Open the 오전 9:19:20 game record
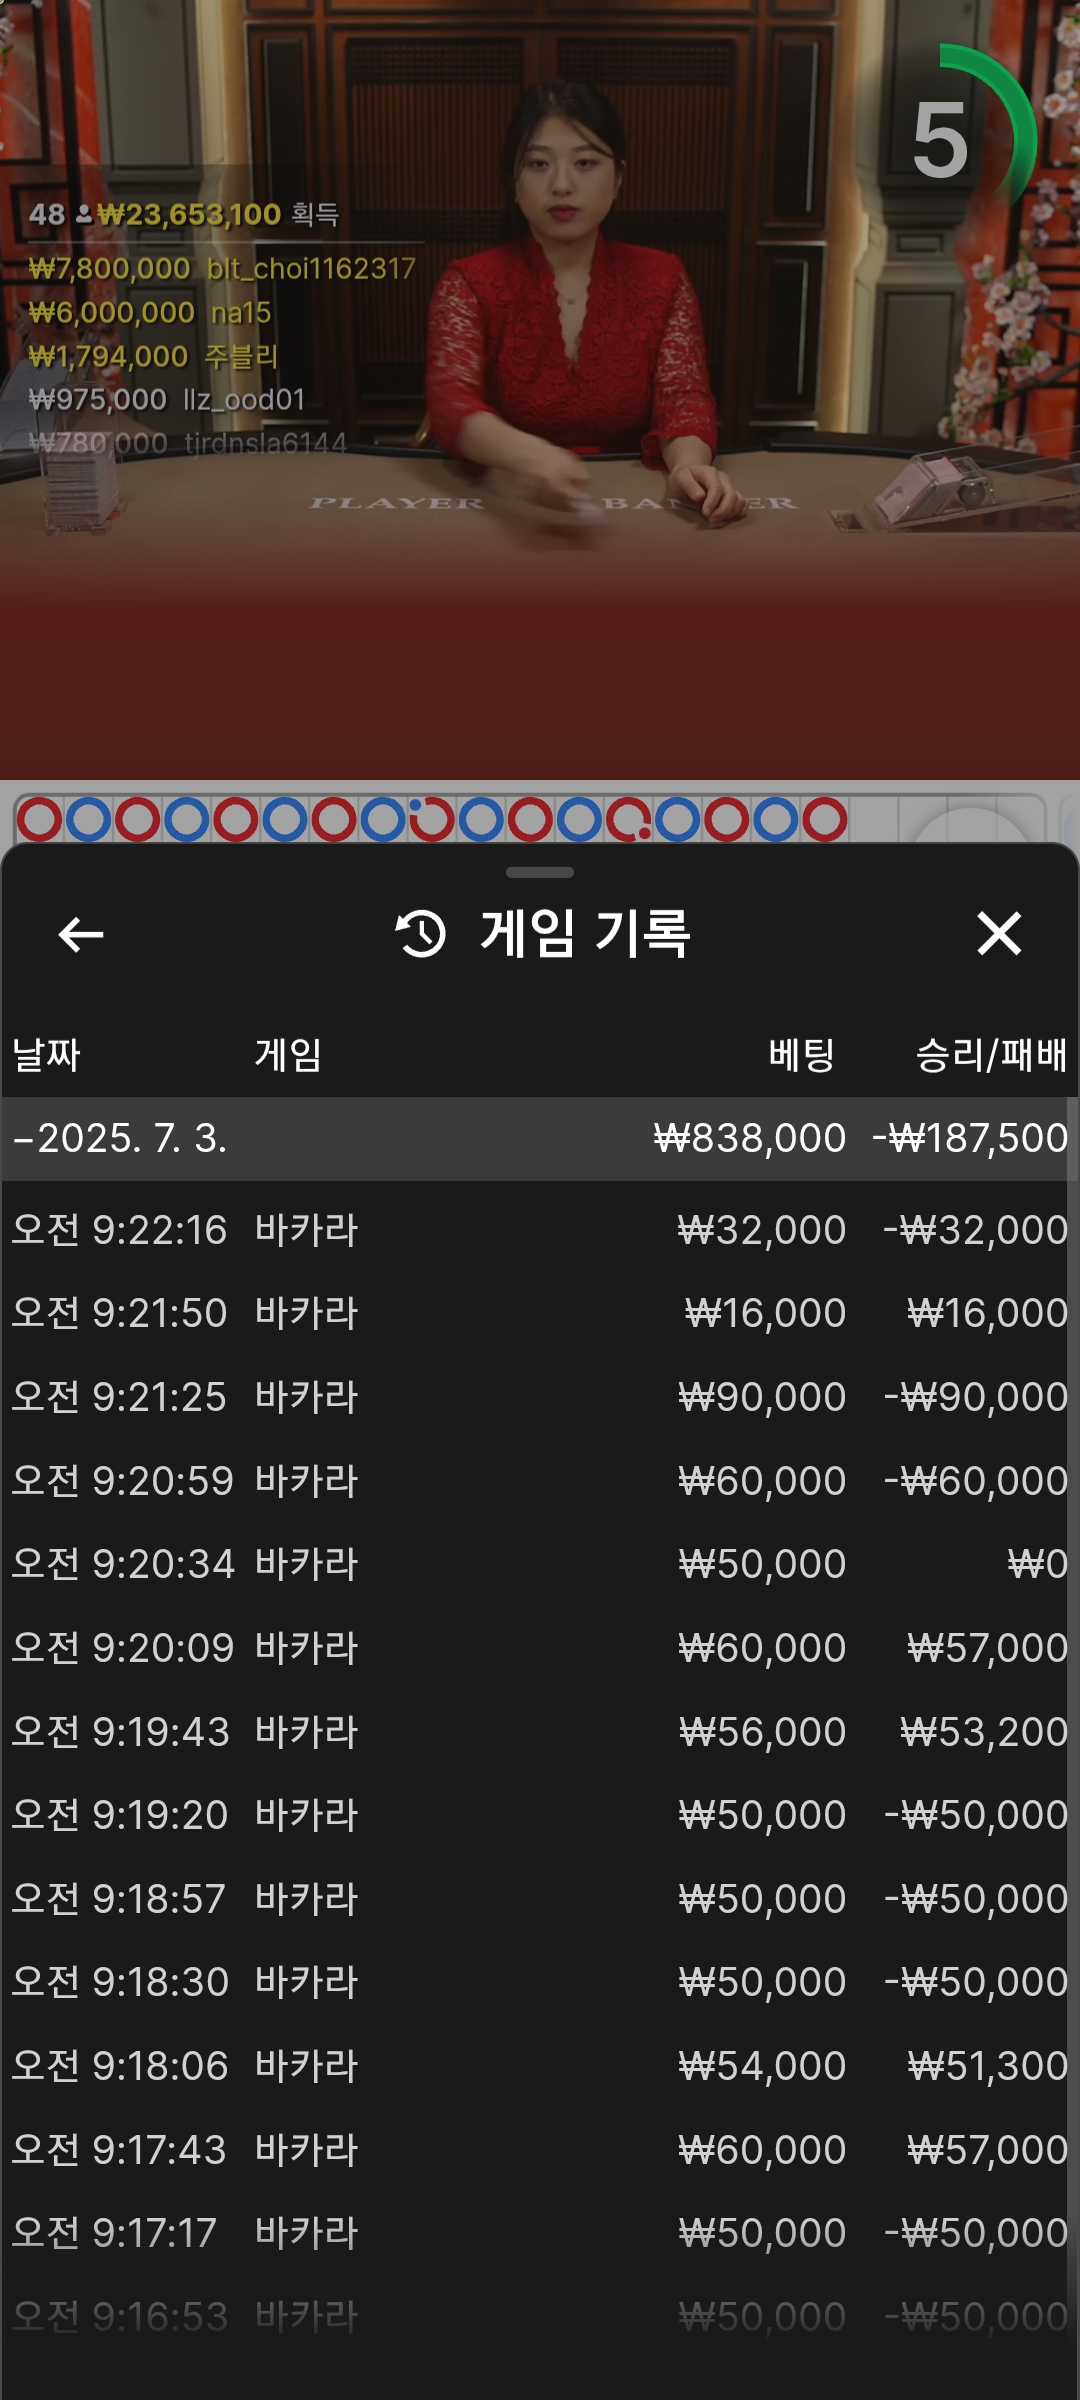 tap(540, 1816)
